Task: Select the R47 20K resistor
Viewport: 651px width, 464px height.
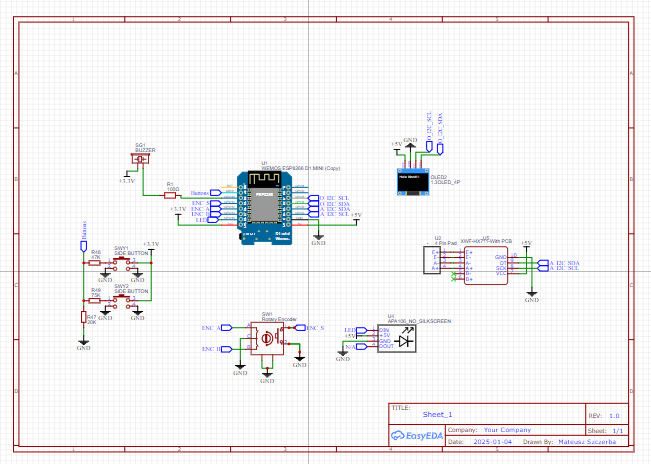Action: (83, 317)
